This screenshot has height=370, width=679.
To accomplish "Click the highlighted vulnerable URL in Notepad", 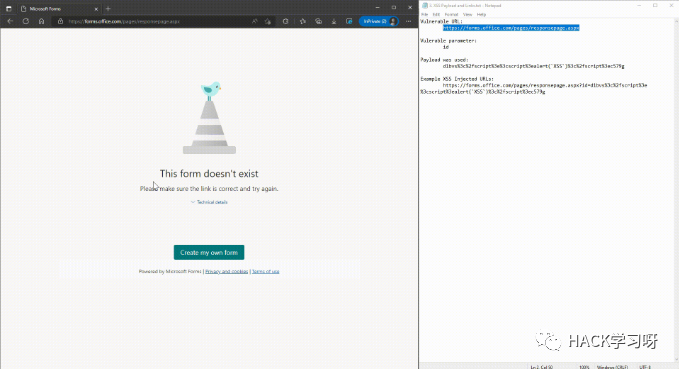I will pyautogui.click(x=511, y=28).
